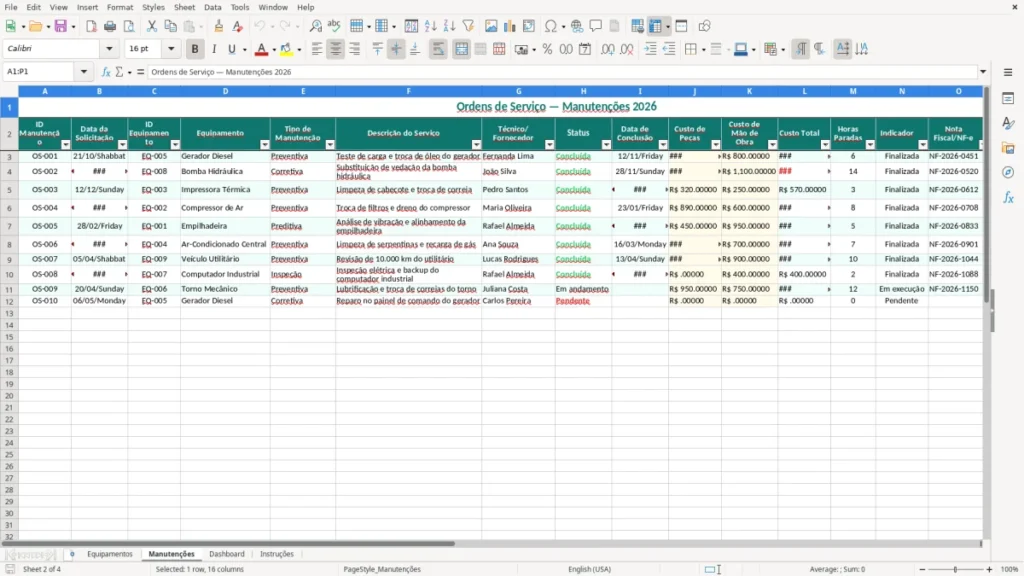Viewport: 1024px width, 576px height.
Task: Toggle Align Right
Action: 355,49
